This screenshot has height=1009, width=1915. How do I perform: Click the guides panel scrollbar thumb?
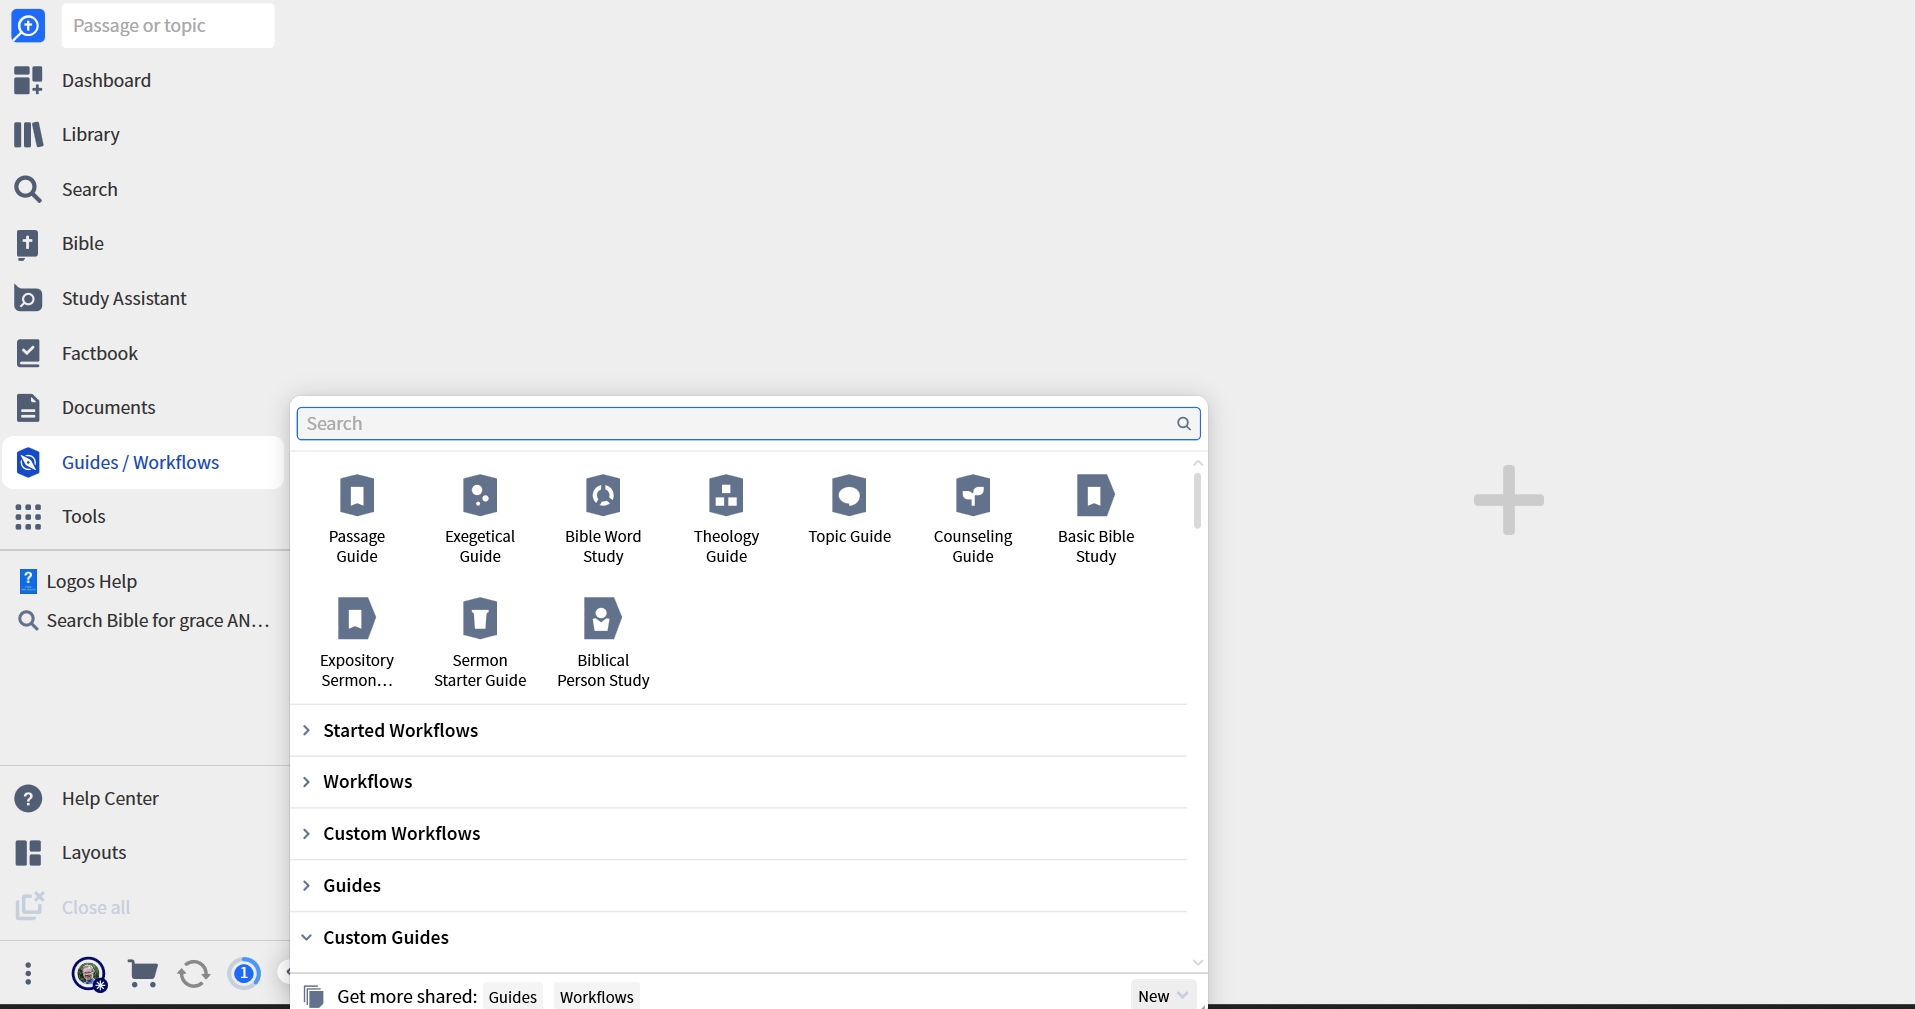pos(1197,500)
